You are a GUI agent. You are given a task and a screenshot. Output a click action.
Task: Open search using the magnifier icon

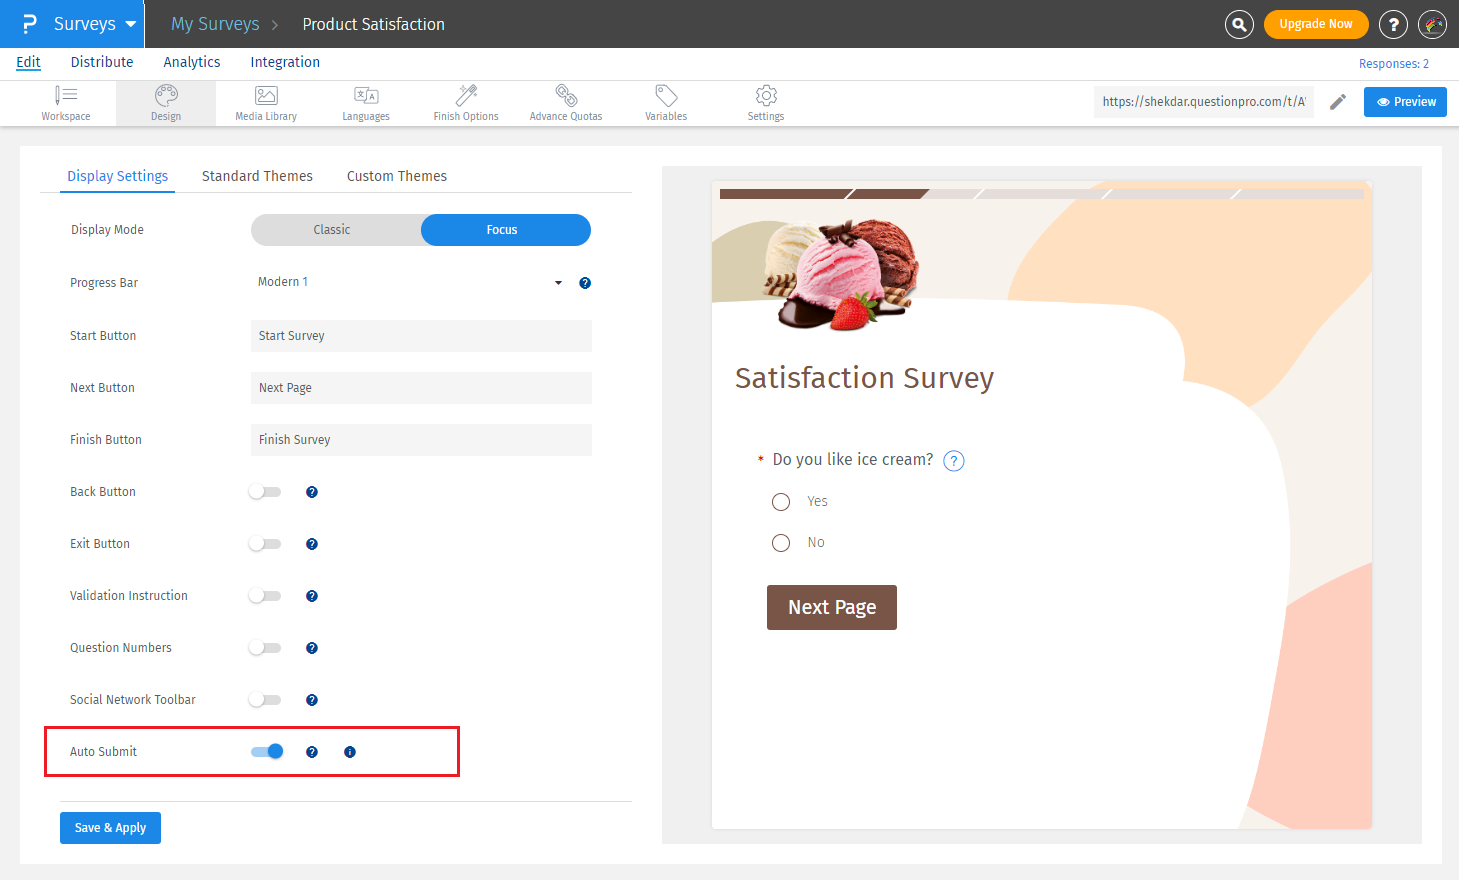(1239, 23)
